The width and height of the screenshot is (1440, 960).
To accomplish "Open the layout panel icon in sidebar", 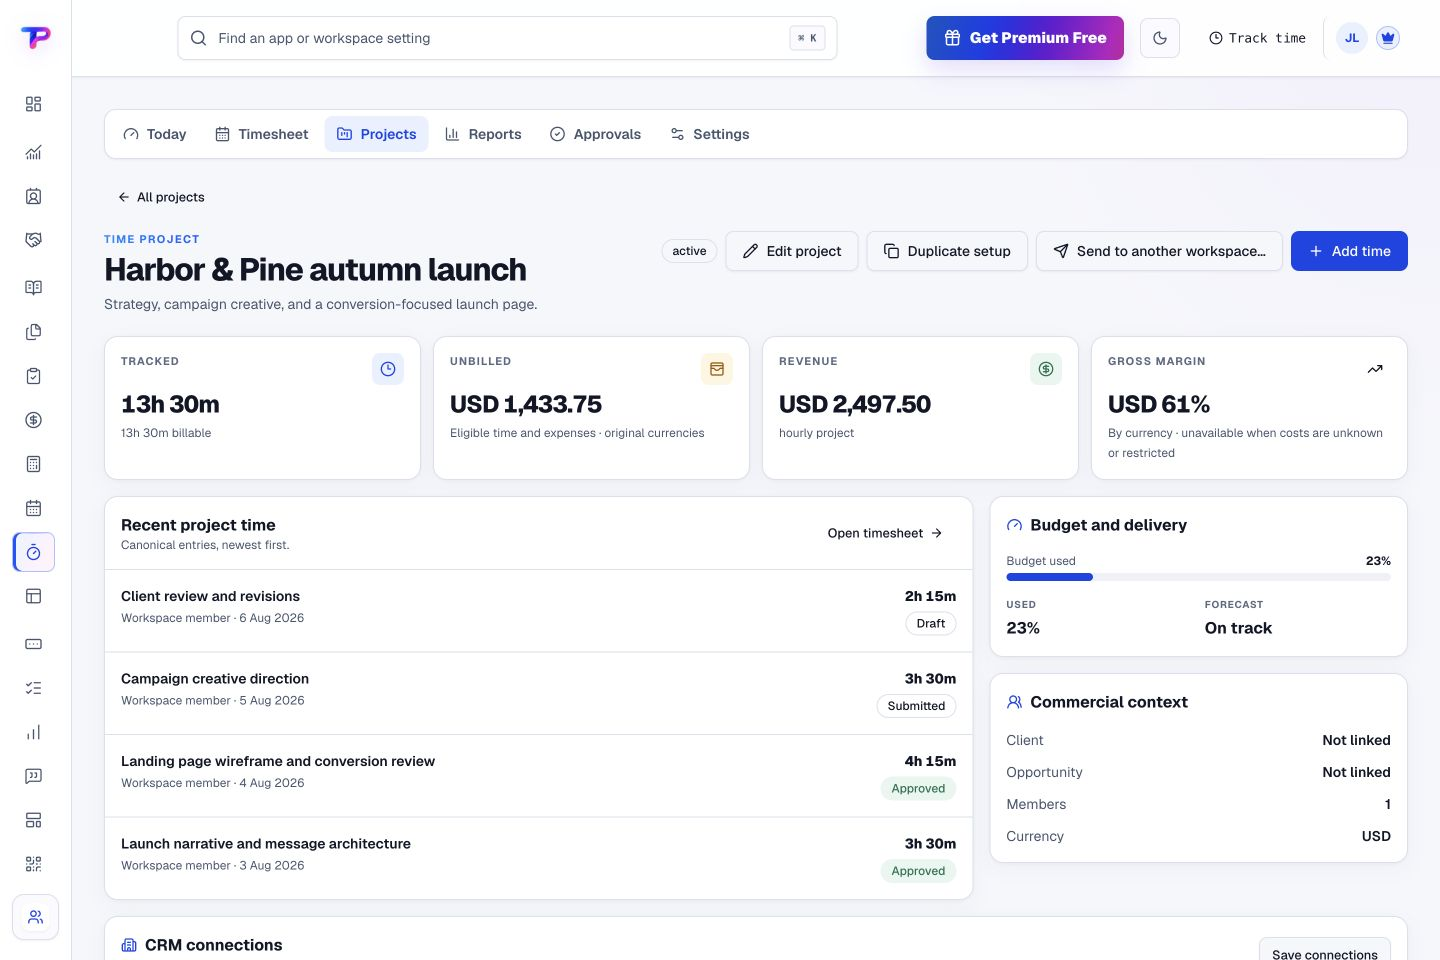I will 33,596.
